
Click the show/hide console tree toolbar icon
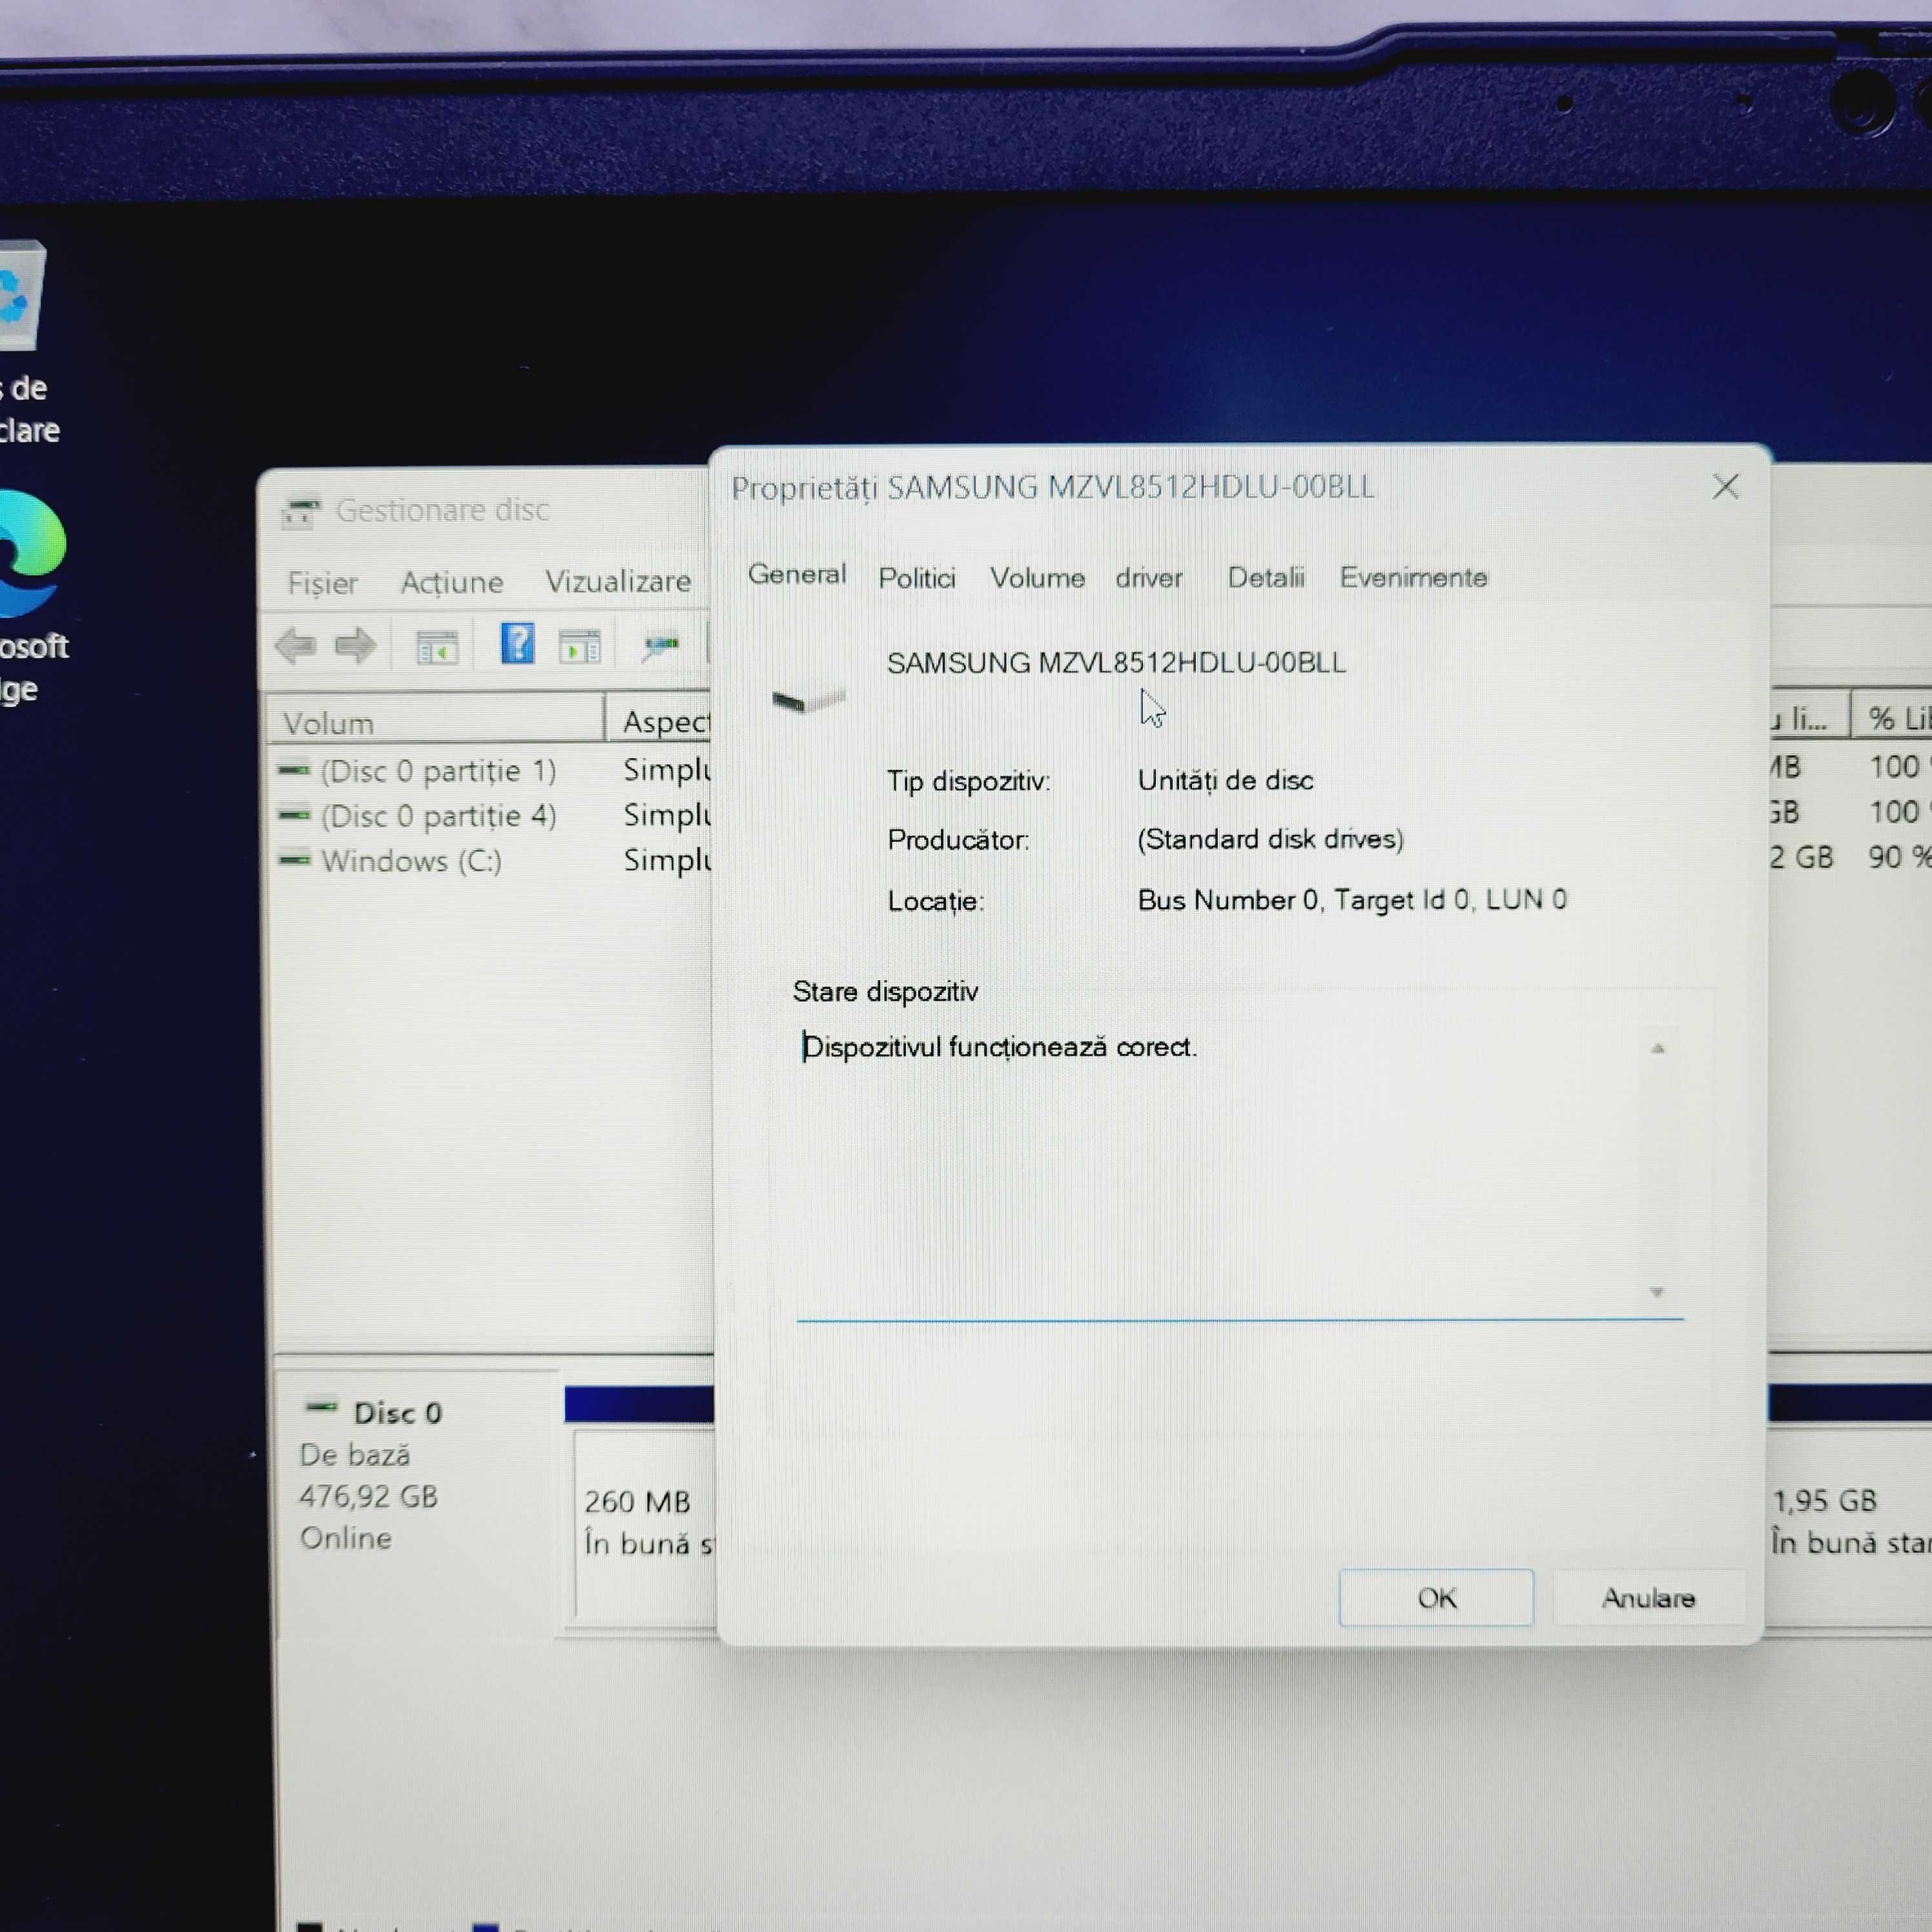coord(437,647)
